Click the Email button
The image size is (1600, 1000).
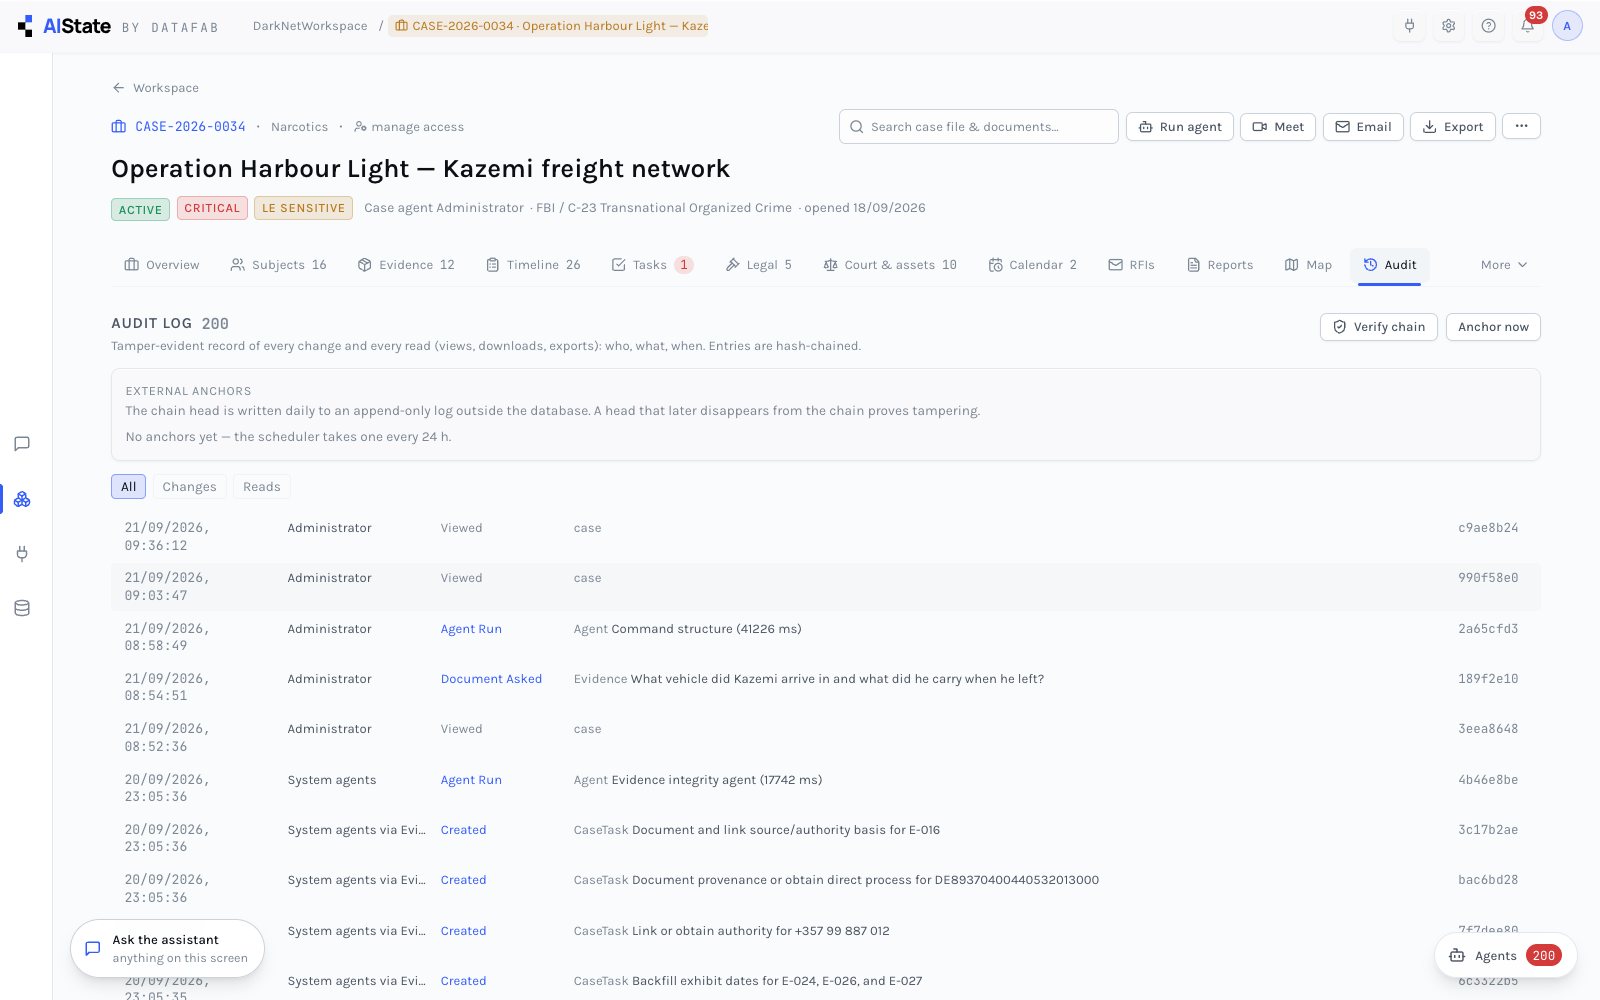pyautogui.click(x=1363, y=127)
